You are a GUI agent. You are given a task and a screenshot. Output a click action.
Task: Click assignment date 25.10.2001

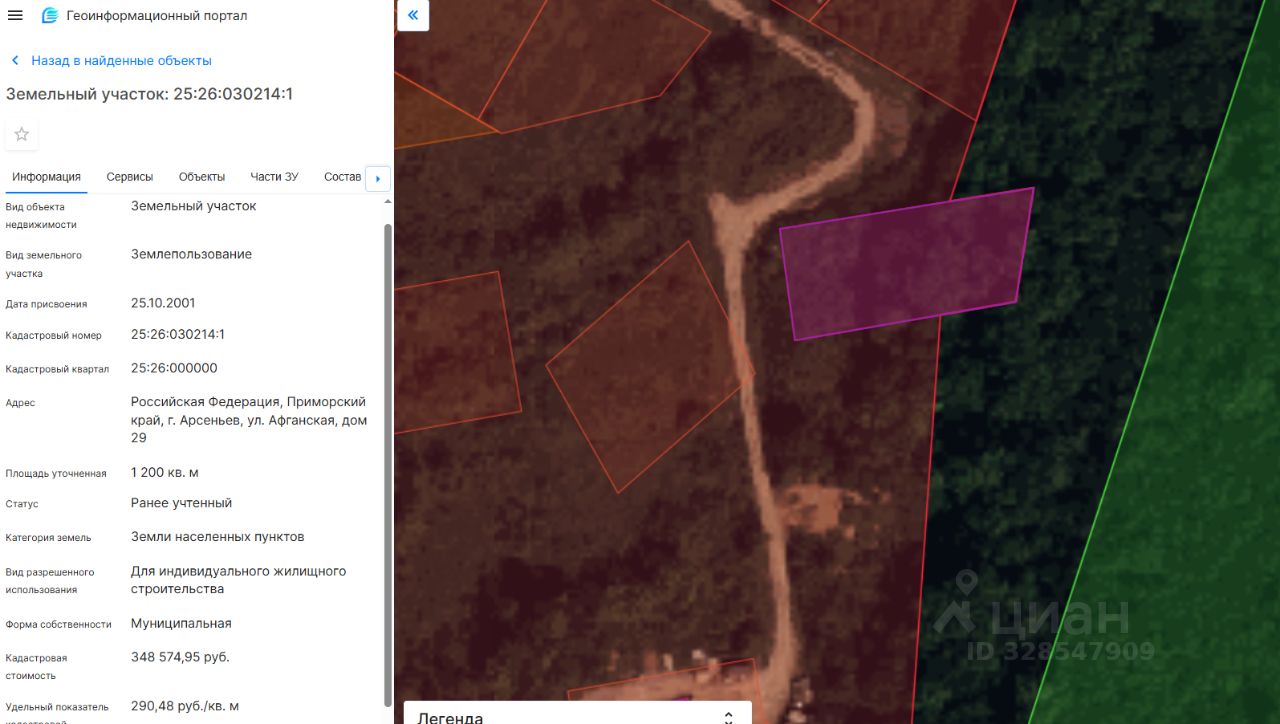click(163, 303)
